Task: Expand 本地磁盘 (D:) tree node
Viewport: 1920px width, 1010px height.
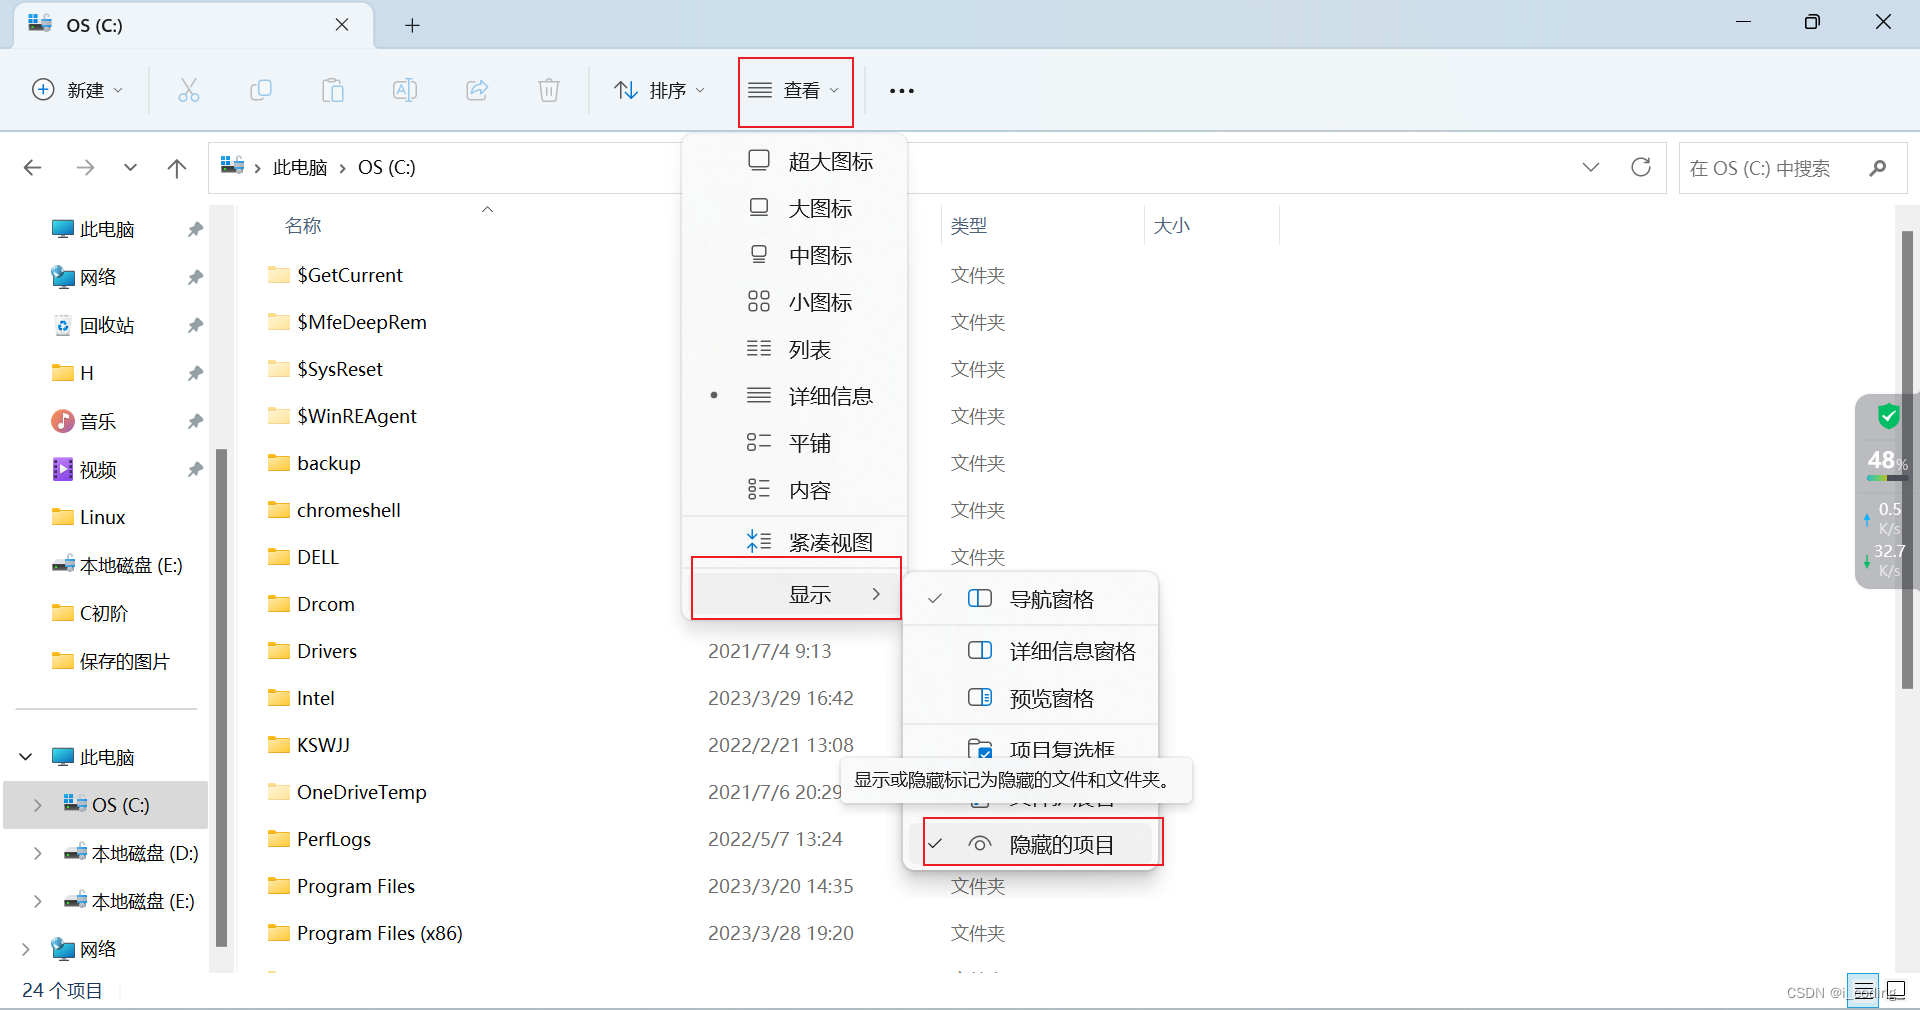Action: pyautogui.click(x=37, y=853)
